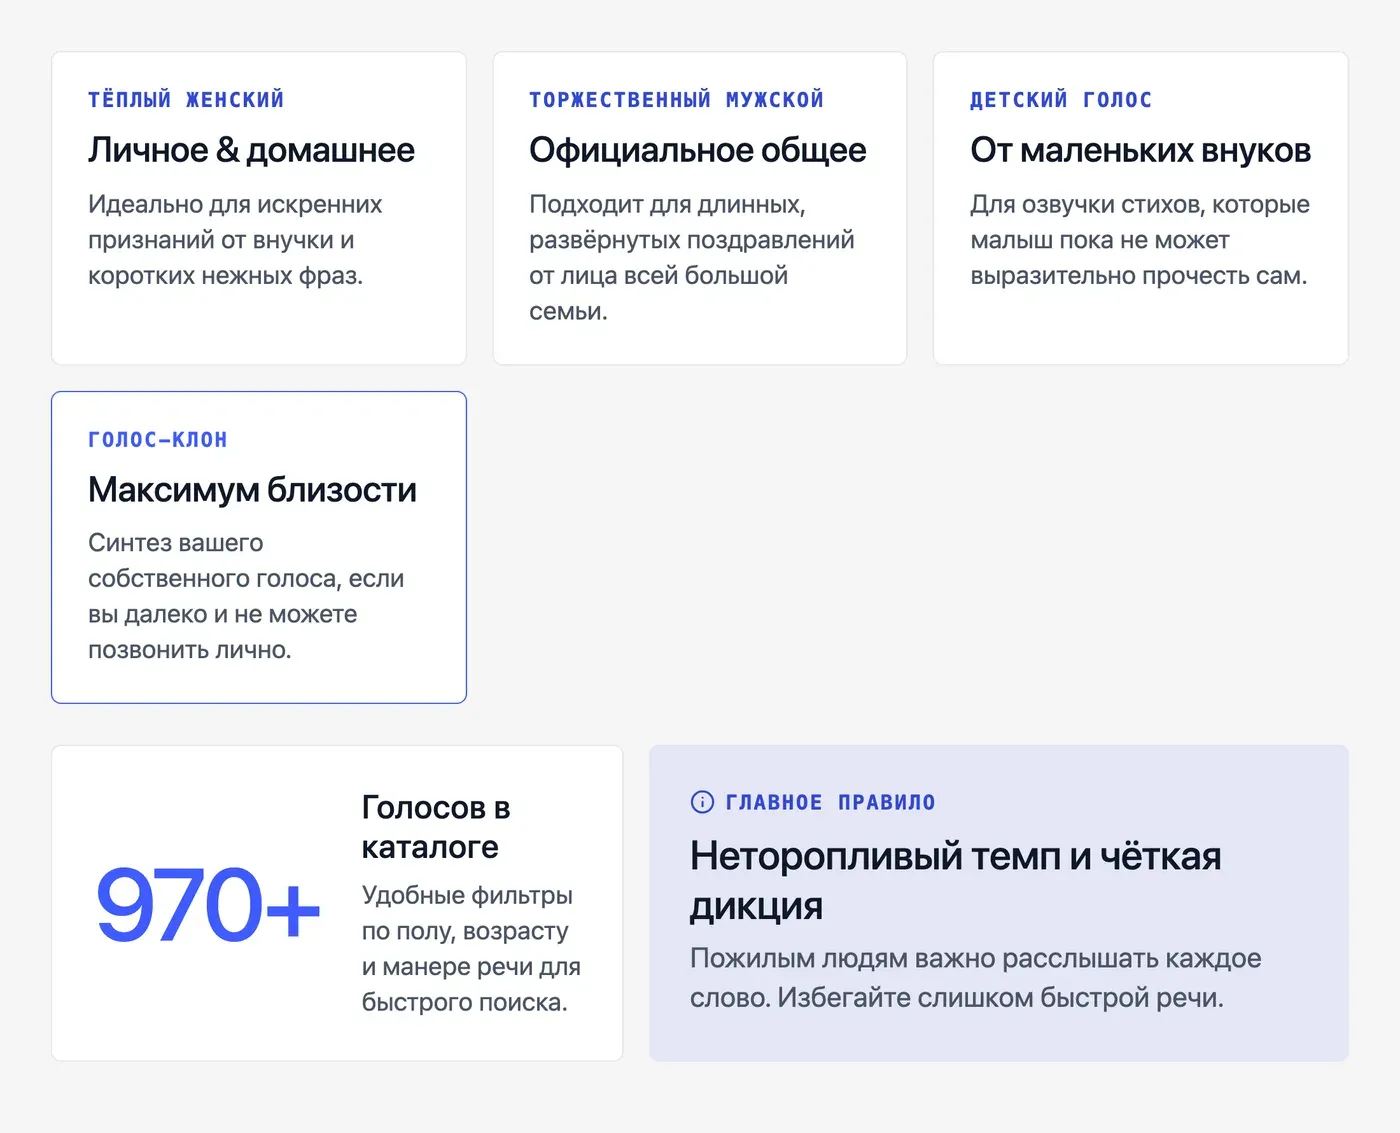This screenshot has height=1133, width=1400.
Task: Click the text starting Пожилым людям важно
Action: (x=975, y=978)
